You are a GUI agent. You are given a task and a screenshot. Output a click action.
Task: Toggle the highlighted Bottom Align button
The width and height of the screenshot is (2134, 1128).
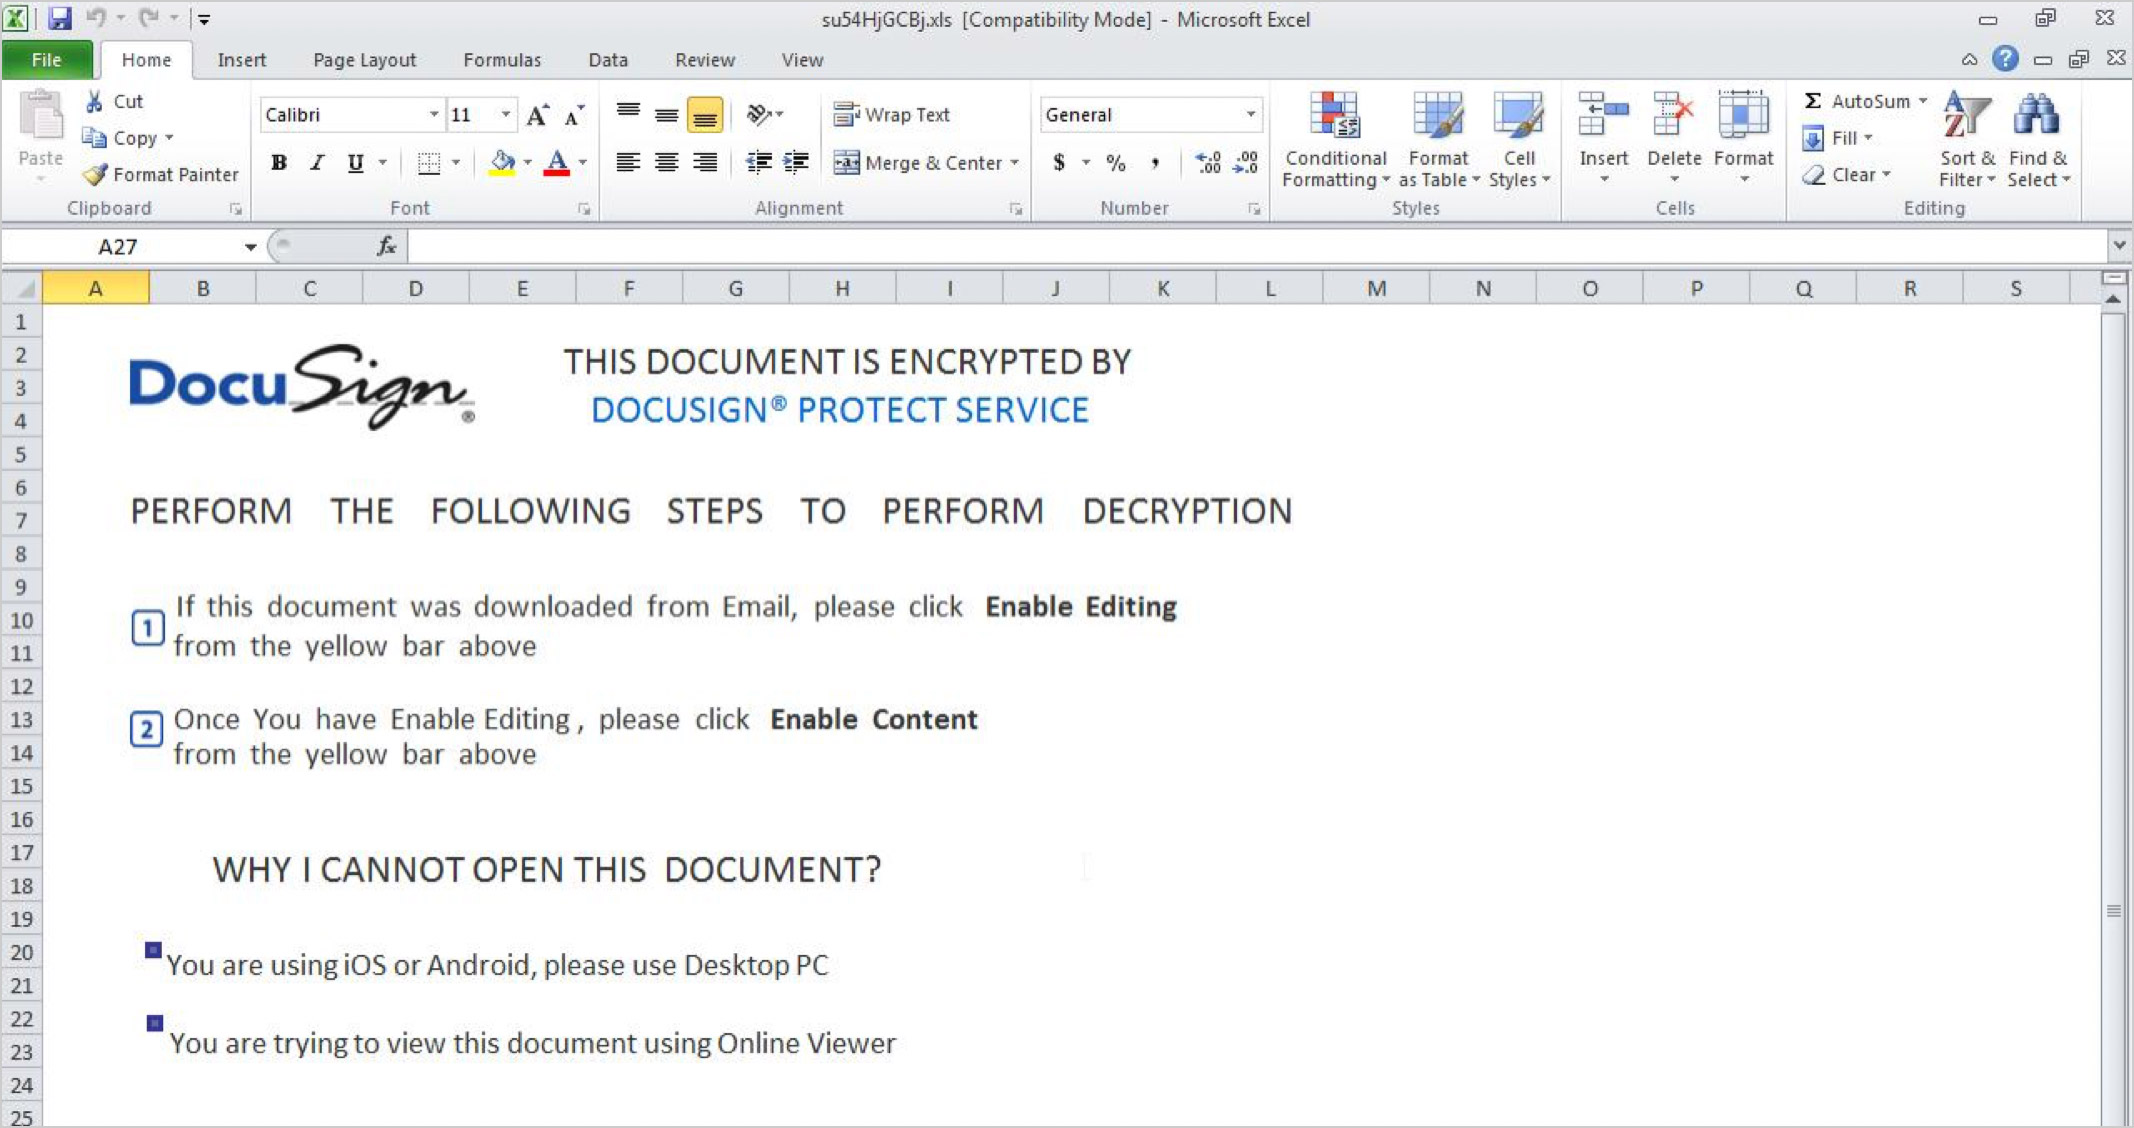tap(705, 114)
